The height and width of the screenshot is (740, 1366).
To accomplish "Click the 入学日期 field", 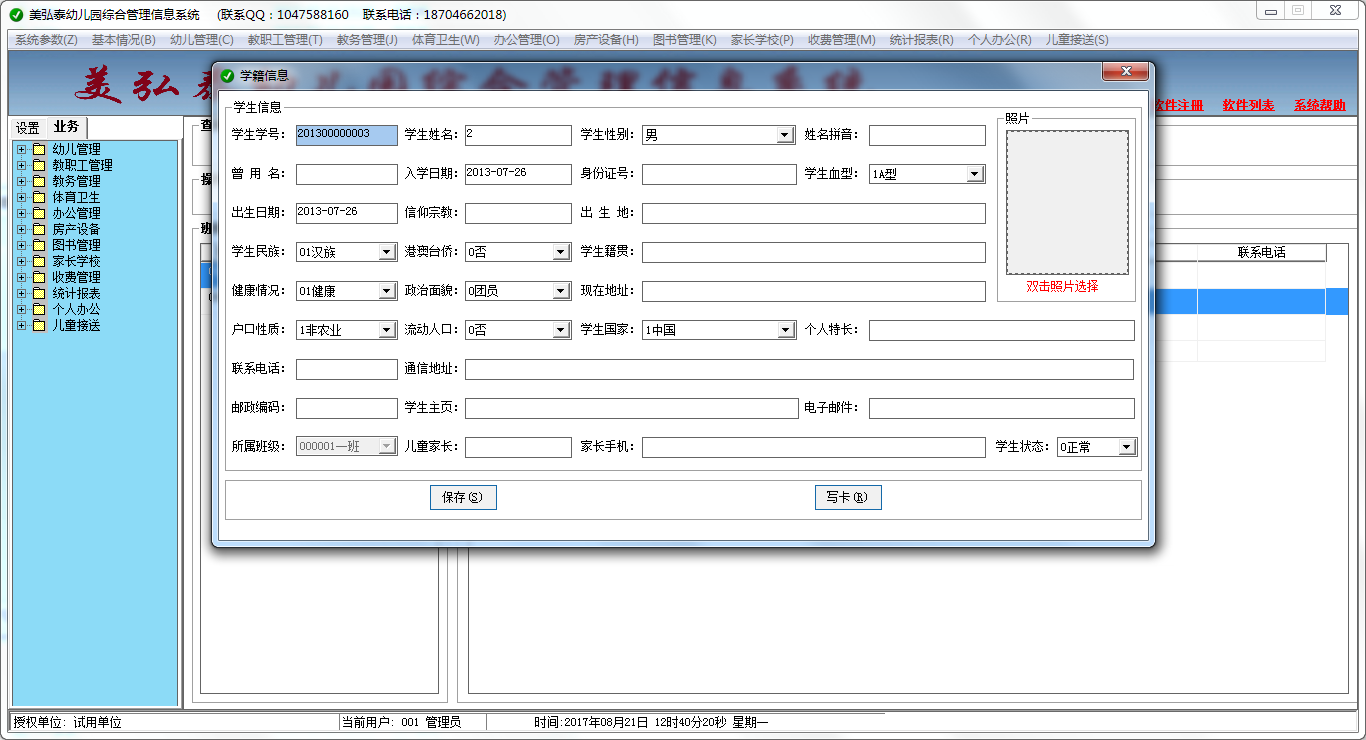I will pyautogui.click(x=518, y=174).
